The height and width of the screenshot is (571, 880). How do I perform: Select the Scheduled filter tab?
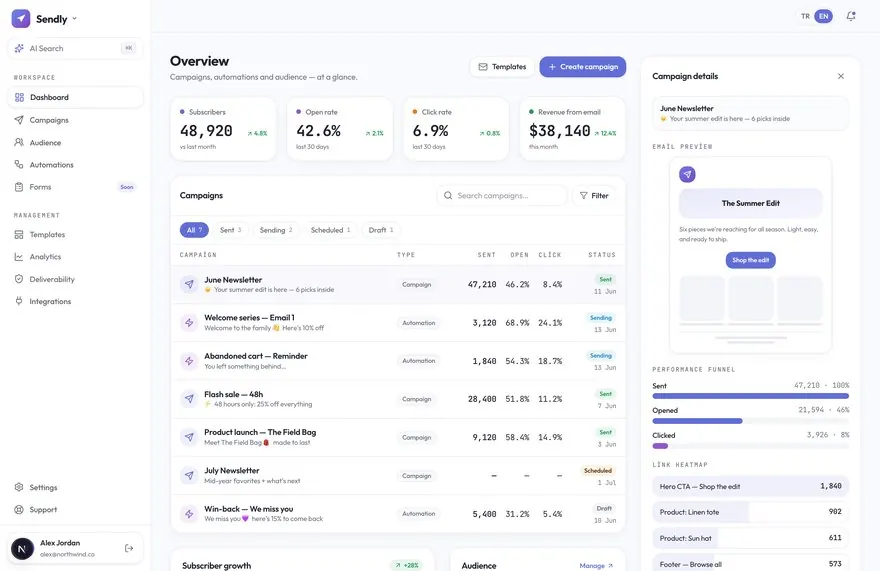(331, 230)
